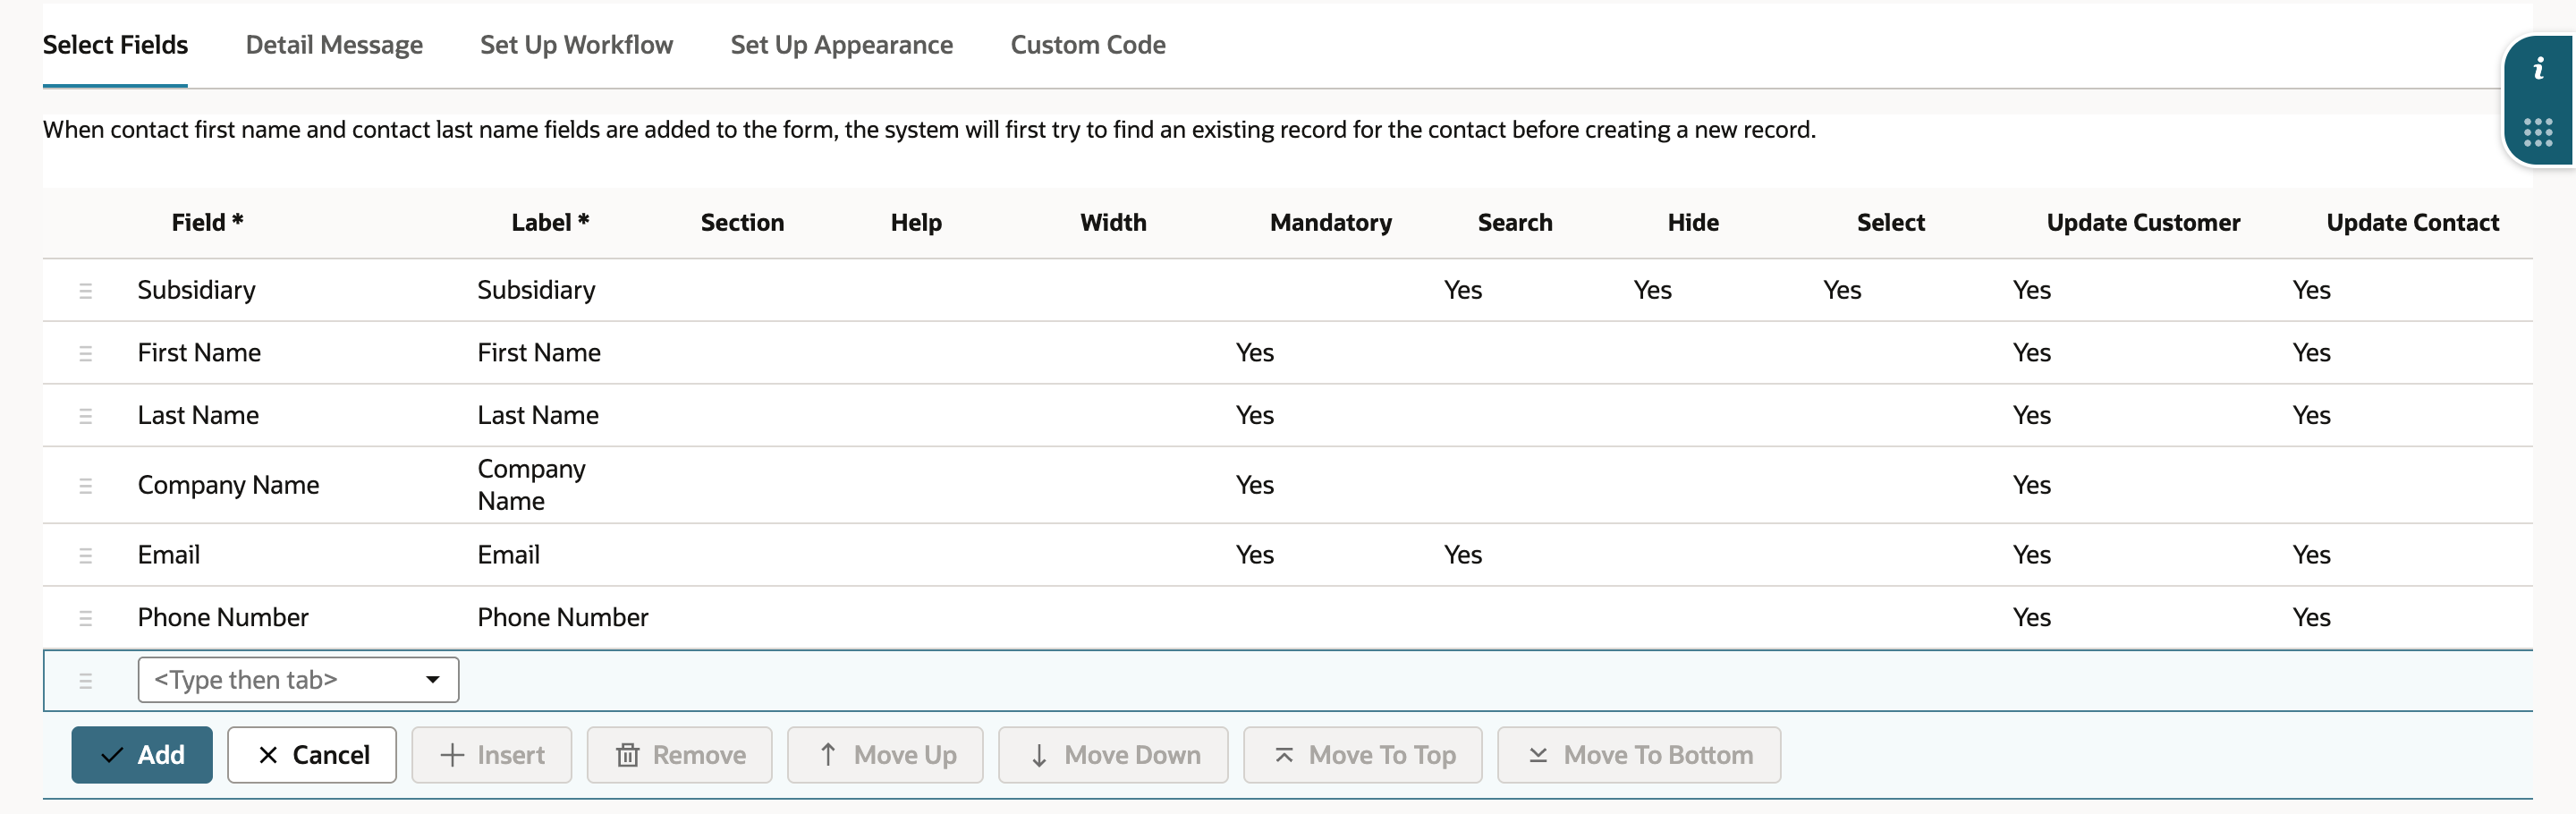
Task: Click Company Name Update Customer Yes
Action: point(2031,485)
